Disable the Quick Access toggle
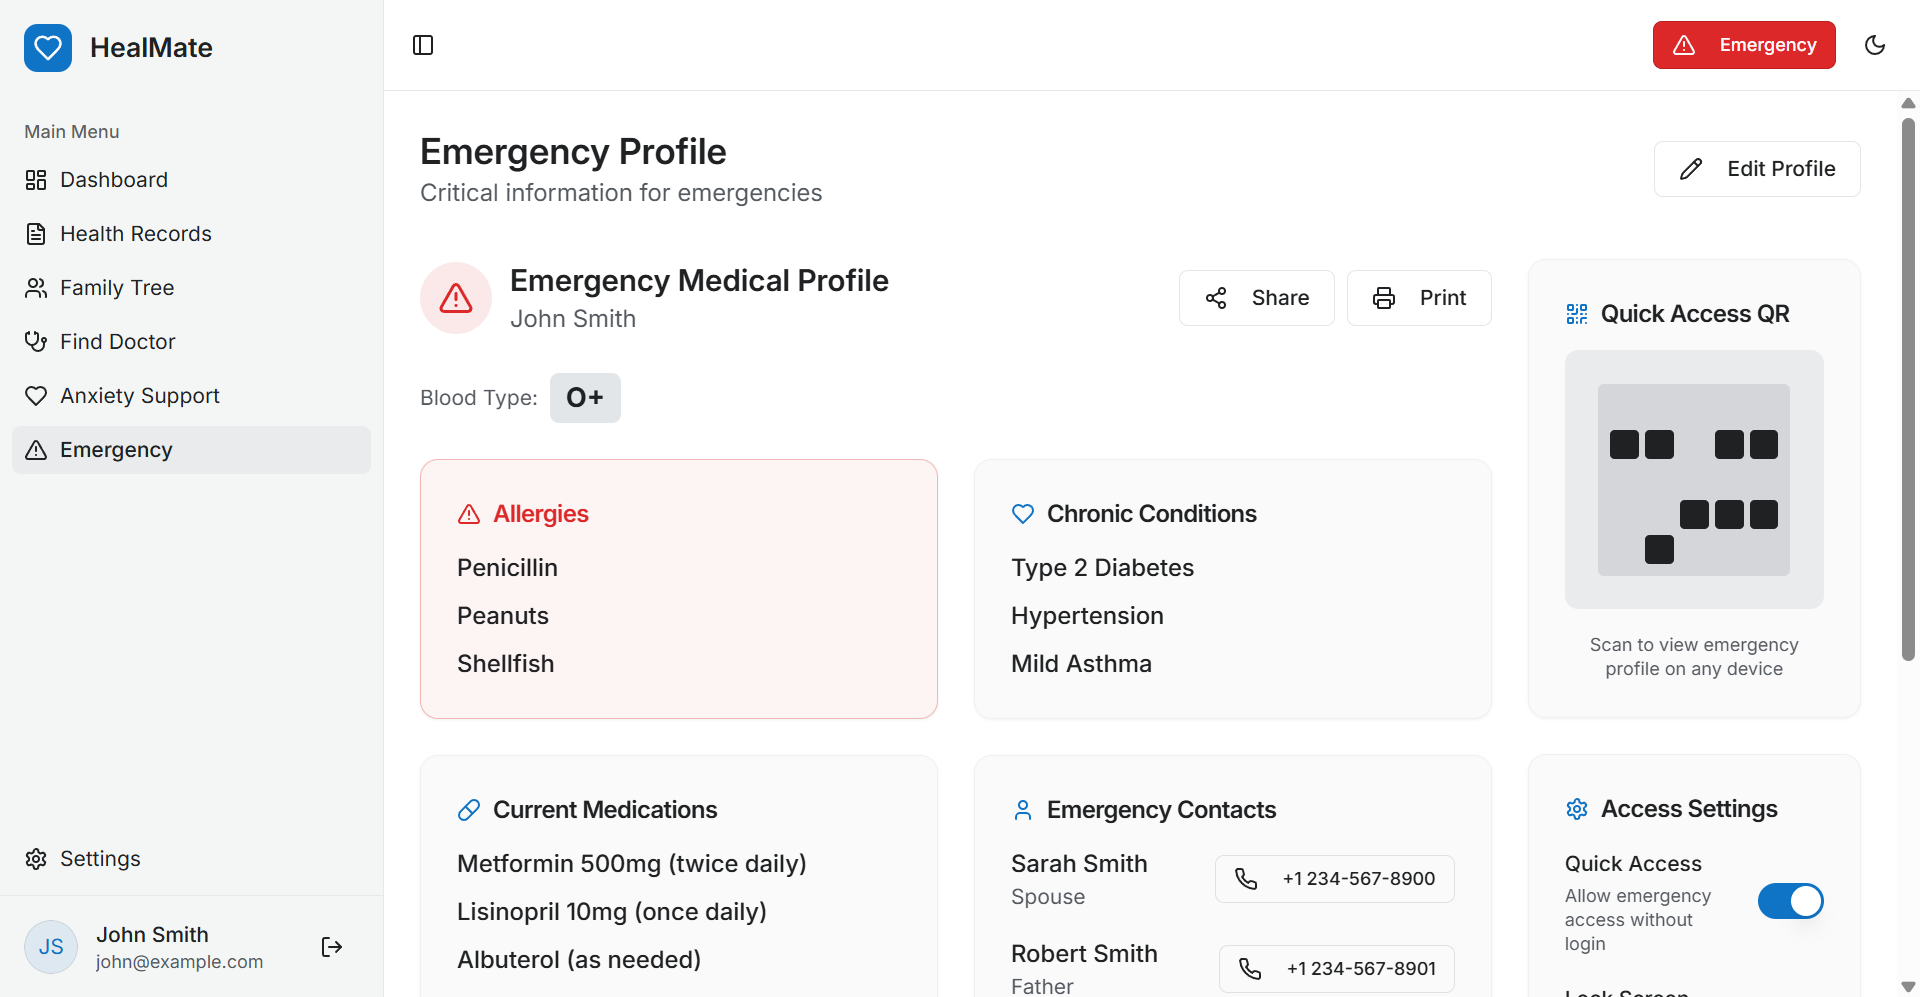 1790,901
